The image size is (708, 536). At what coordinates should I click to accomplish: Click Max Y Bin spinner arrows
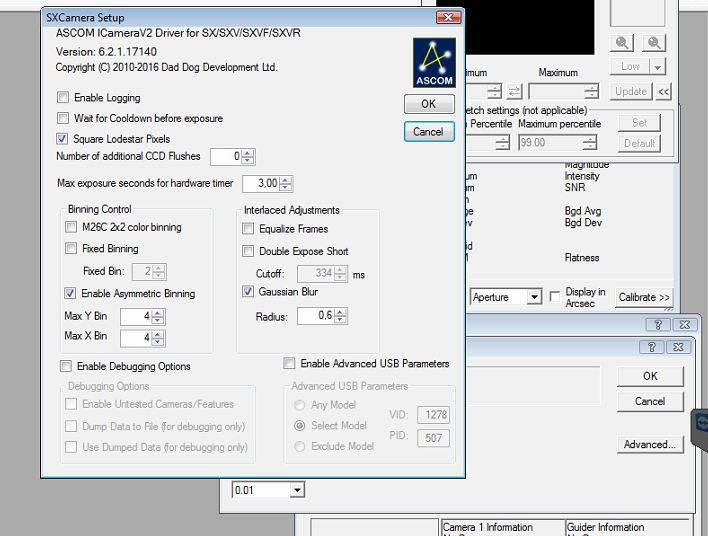[x=157, y=317]
